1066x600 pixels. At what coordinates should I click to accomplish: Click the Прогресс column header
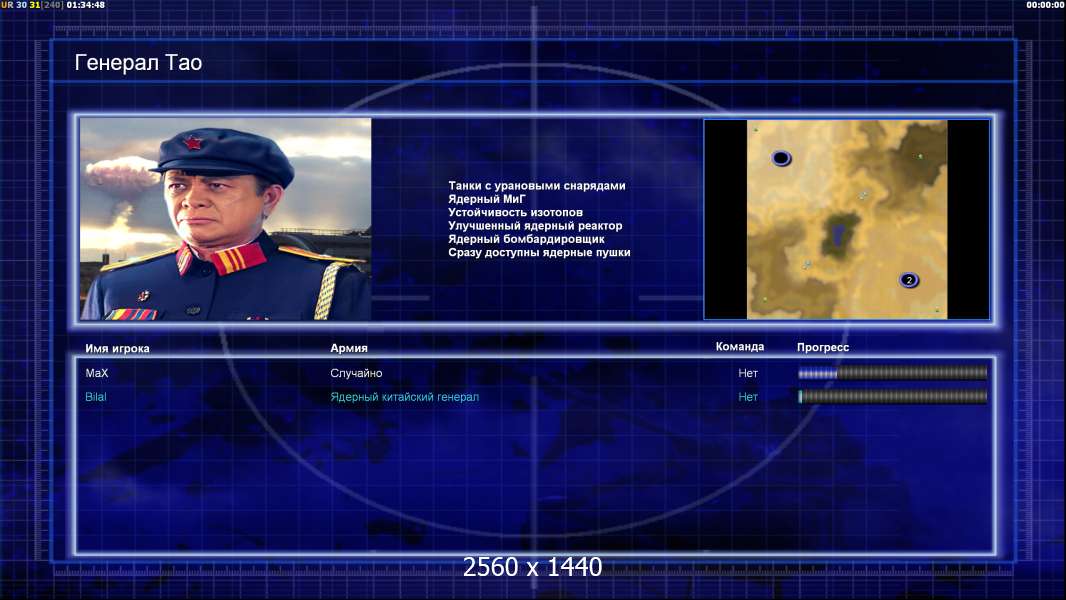pos(823,347)
